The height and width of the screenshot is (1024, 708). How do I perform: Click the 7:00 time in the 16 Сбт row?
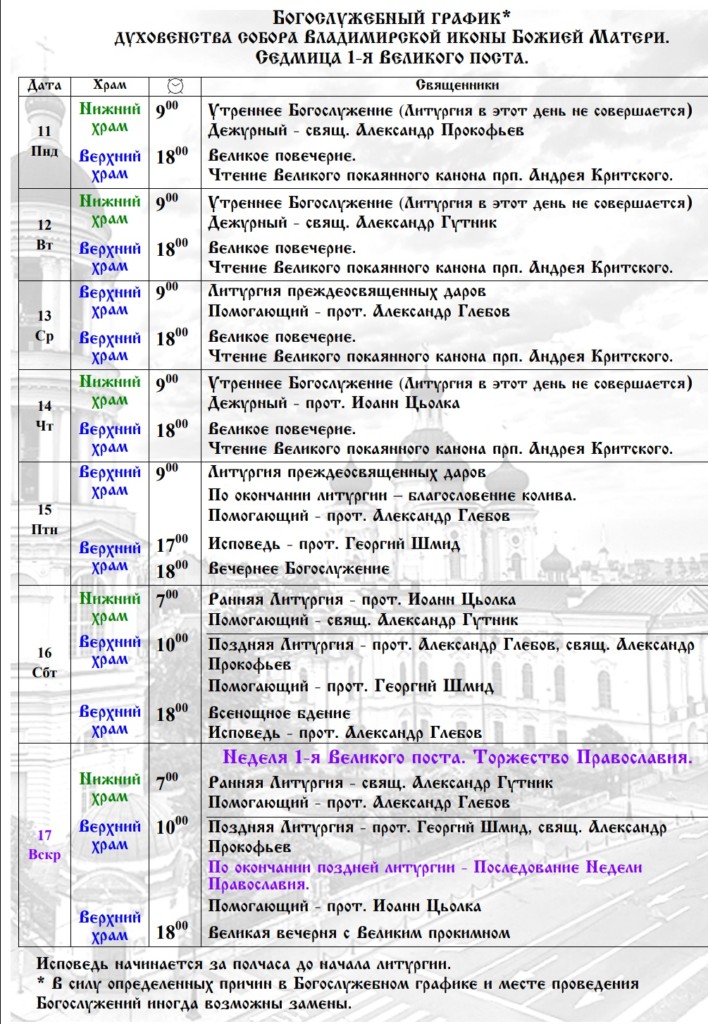(x=167, y=598)
